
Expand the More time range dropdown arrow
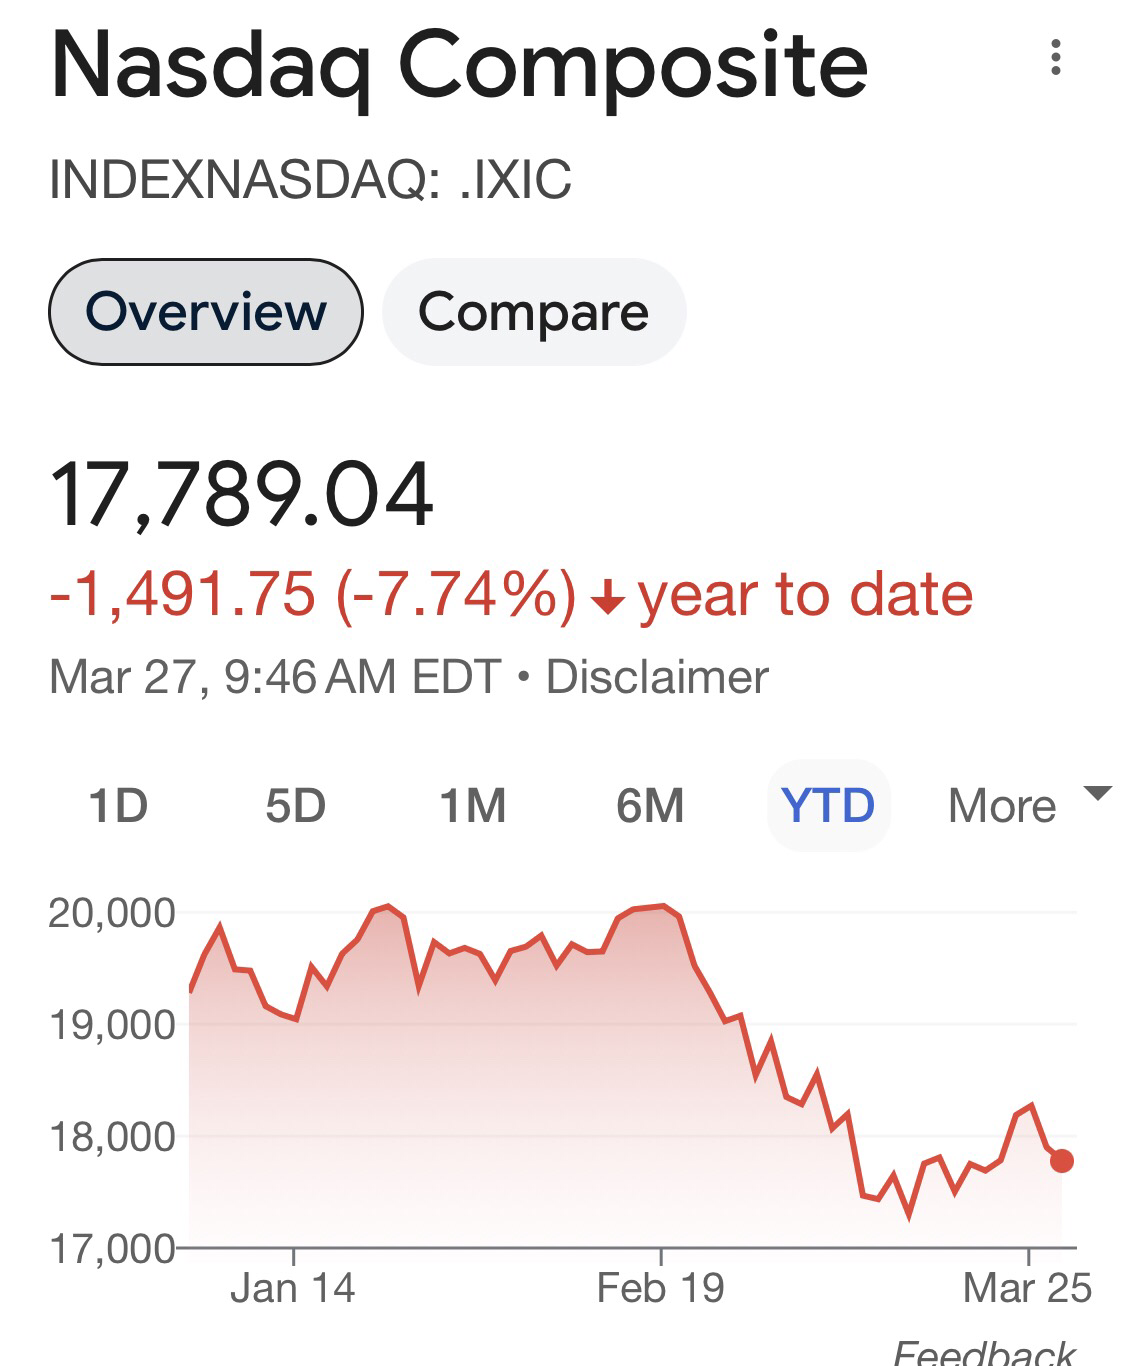[x=1098, y=794]
